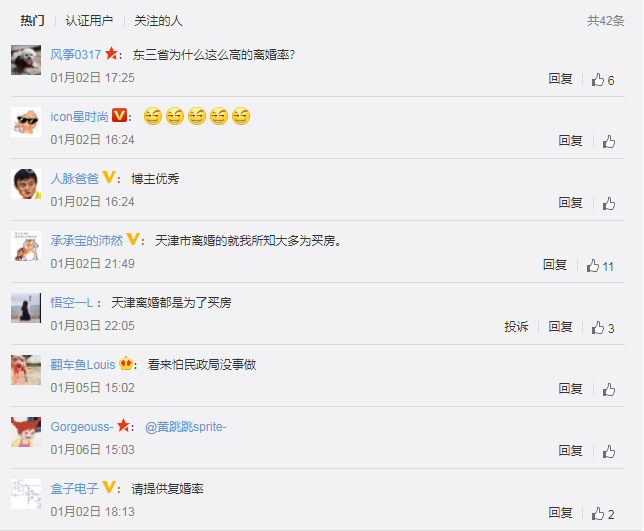
Task: Like icon星时尚's emoji comment
Action: point(609,142)
